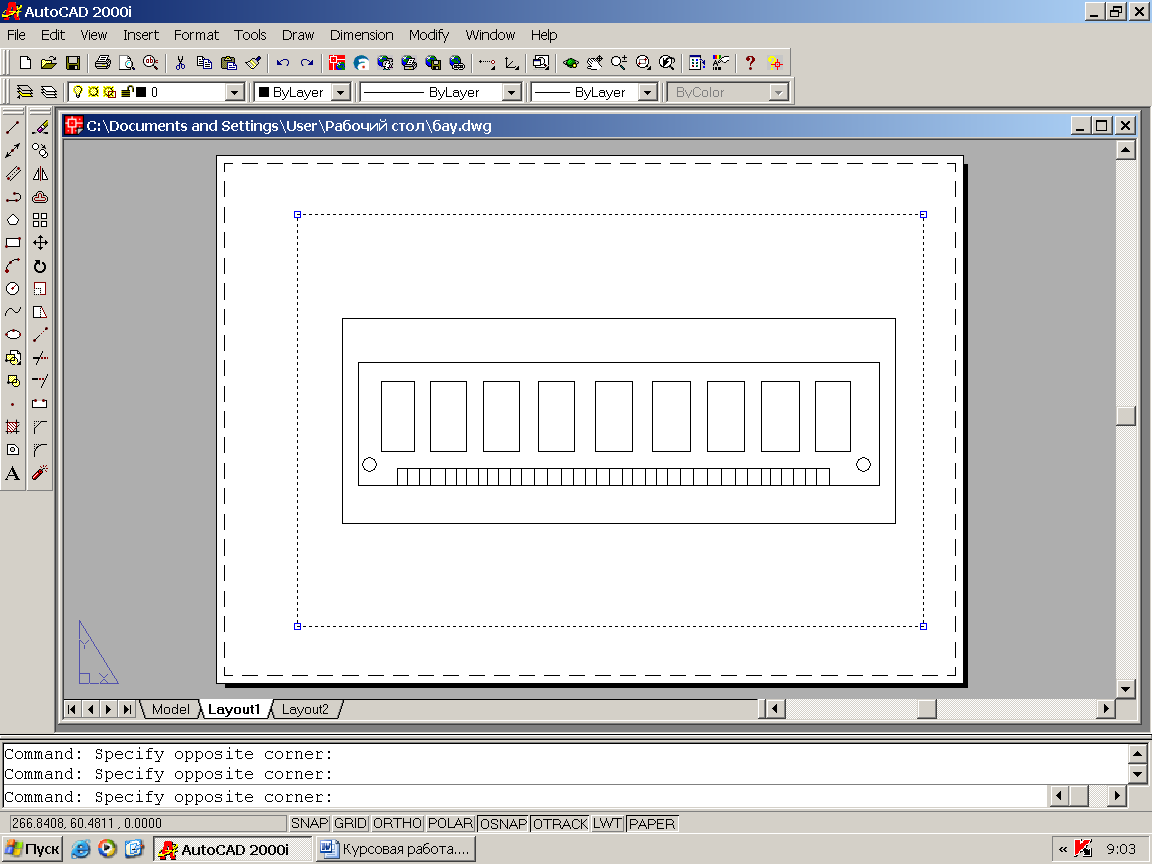This screenshot has height=864, width=1152.
Task: Select the Circle draw tool
Action: click(12, 289)
